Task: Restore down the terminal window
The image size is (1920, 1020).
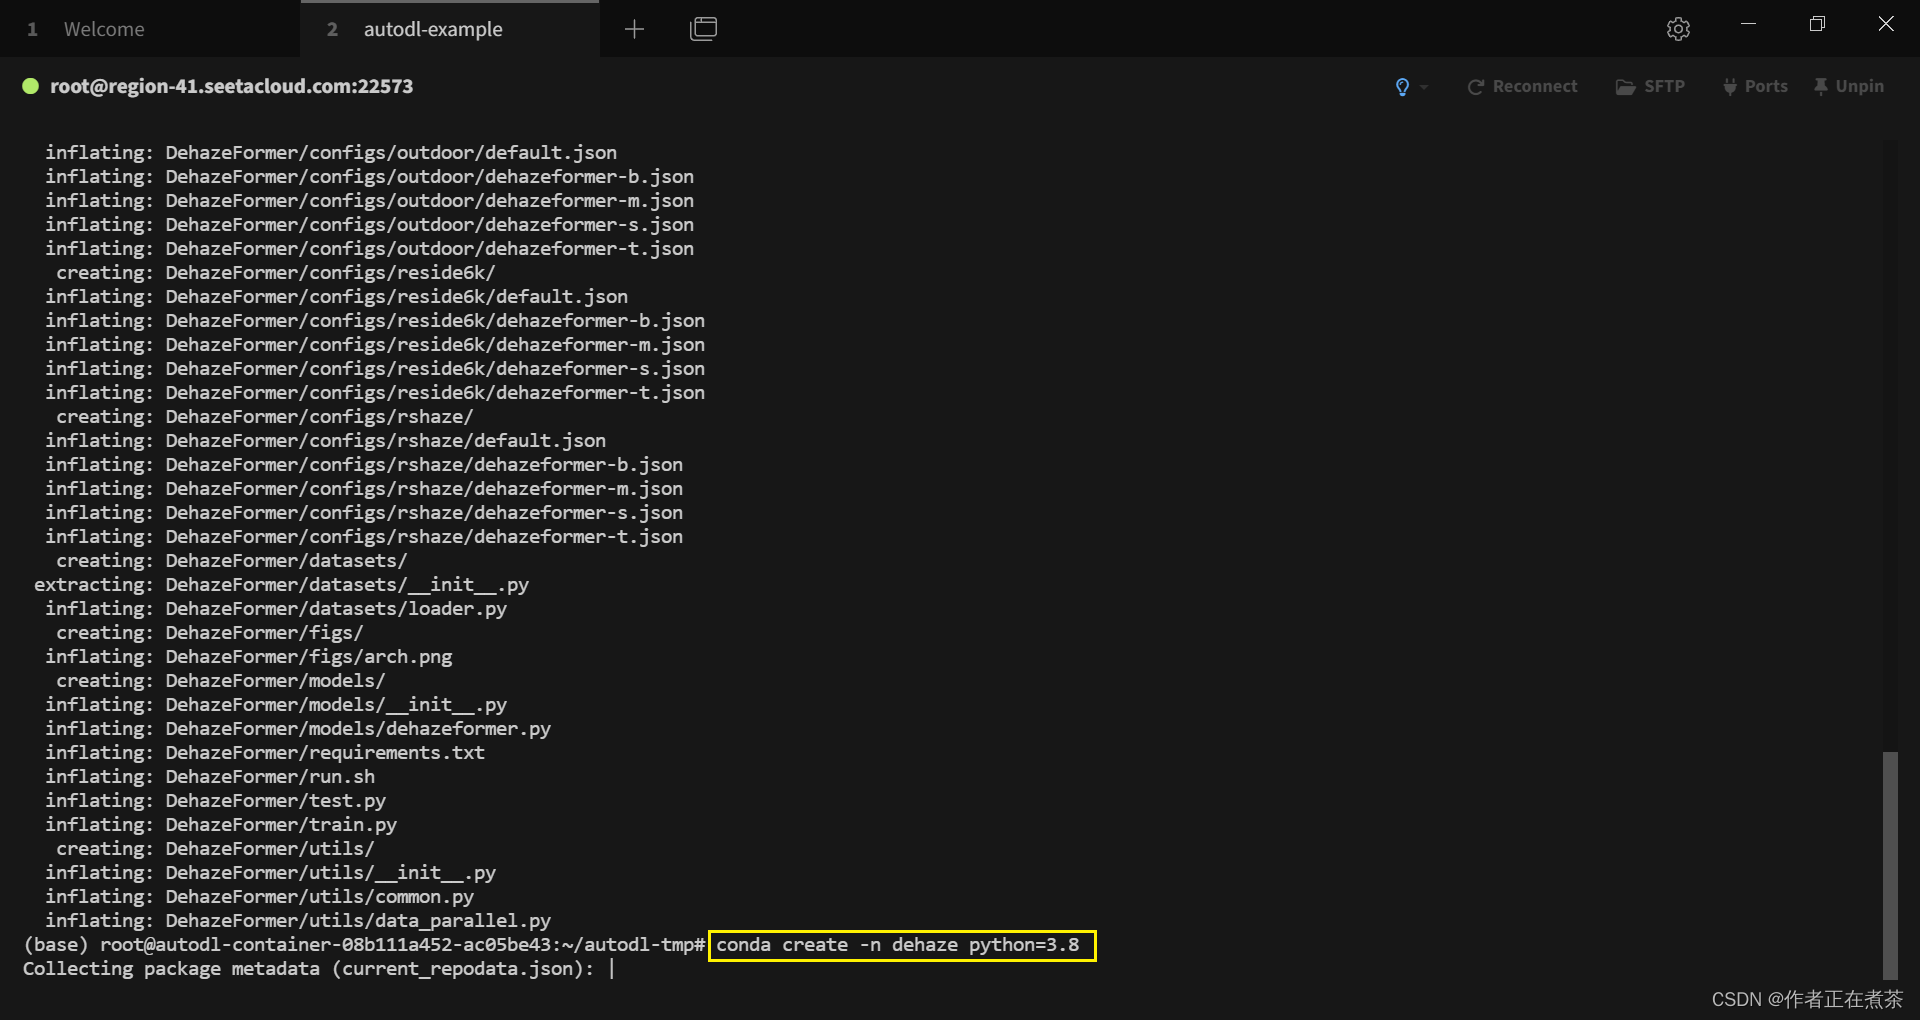Action: (x=1817, y=24)
